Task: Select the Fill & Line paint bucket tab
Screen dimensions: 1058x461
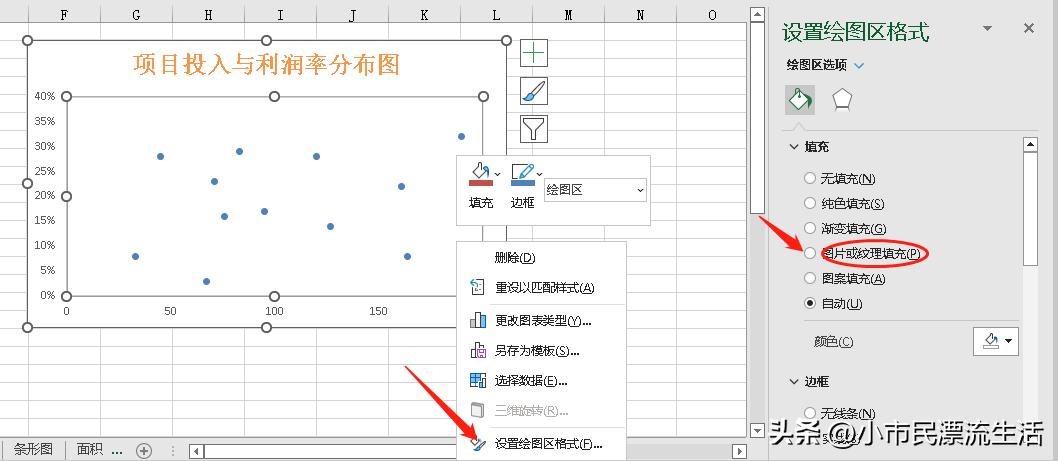Action: (800, 100)
